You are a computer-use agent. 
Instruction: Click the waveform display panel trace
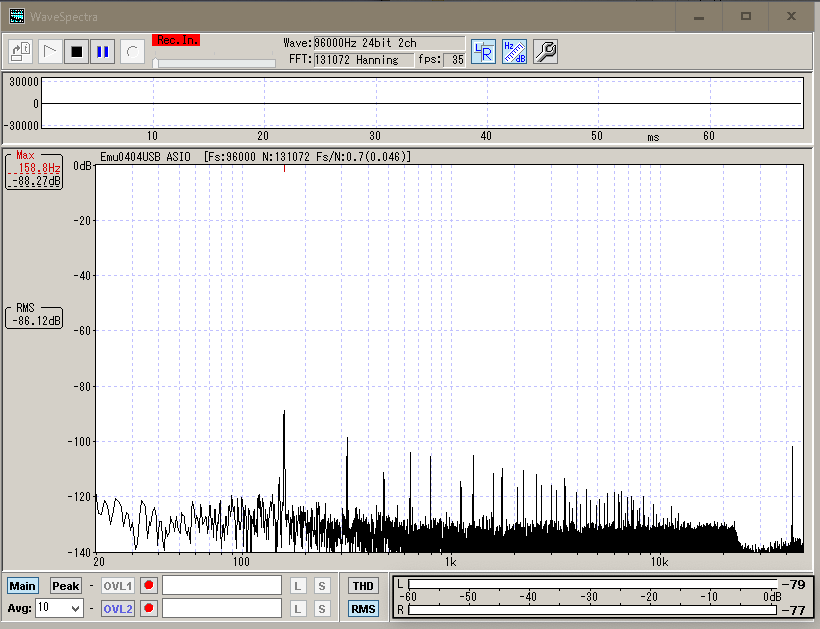[422, 104]
